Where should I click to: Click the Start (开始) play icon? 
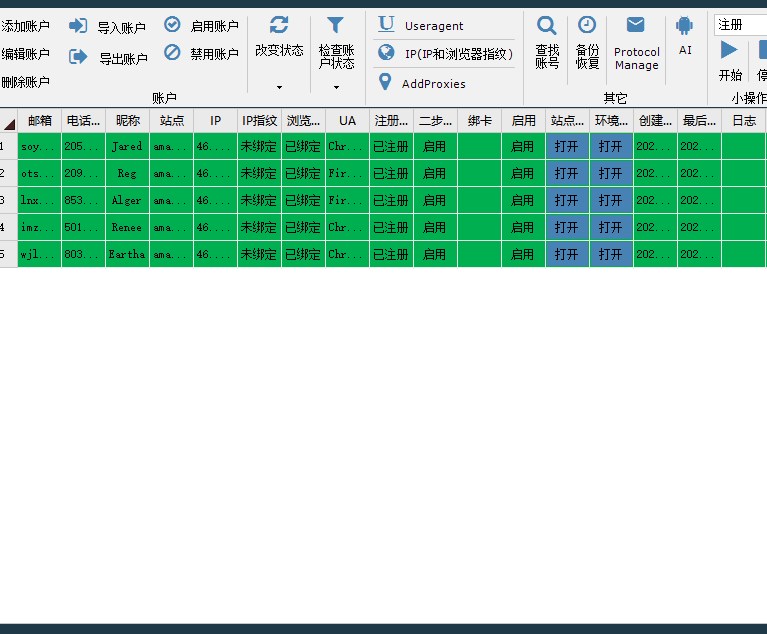(729, 50)
